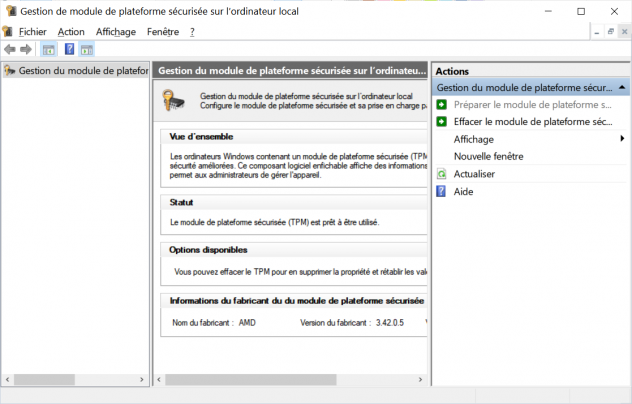This screenshot has width=632, height=404.
Task: Click the blue Help icon in the toolbar
Action: [70, 49]
